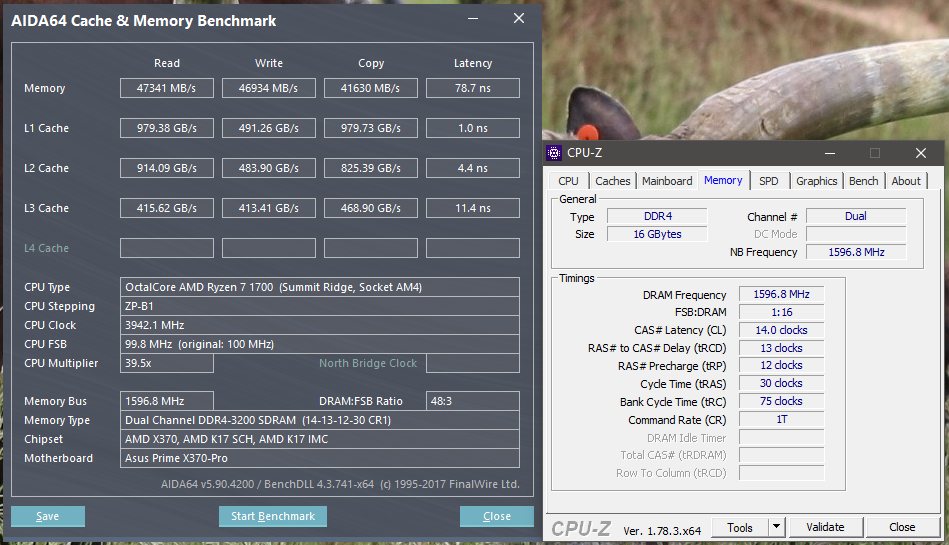Click the L1 Cache Latency 1.0 ns field
Viewport: 949px width, 545px height.
coord(473,128)
